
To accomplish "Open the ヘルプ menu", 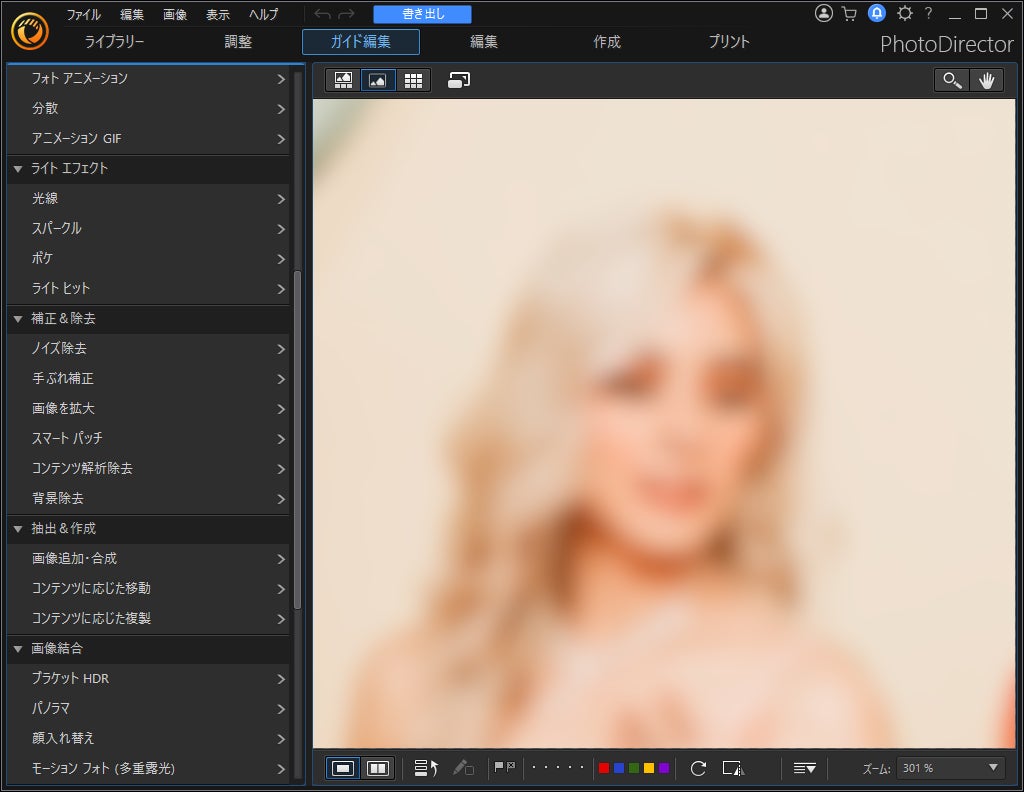I will click(263, 14).
